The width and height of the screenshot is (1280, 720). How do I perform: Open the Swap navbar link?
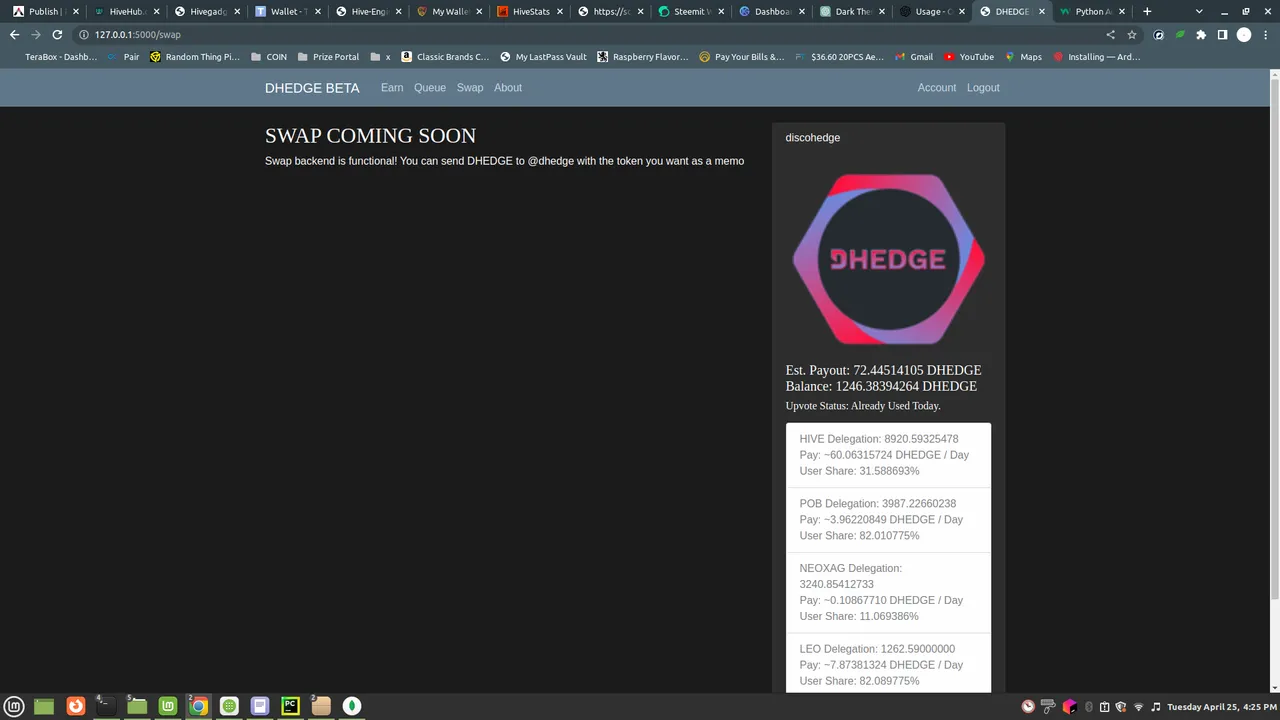[x=470, y=88]
